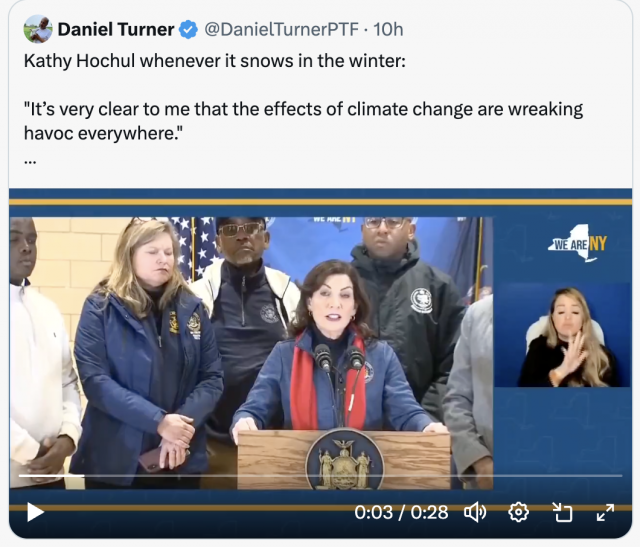Open Daniel Turner's profile name link
The height and width of the screenshot is (547, 640).
pyautogui.click(x=116, y=29)
